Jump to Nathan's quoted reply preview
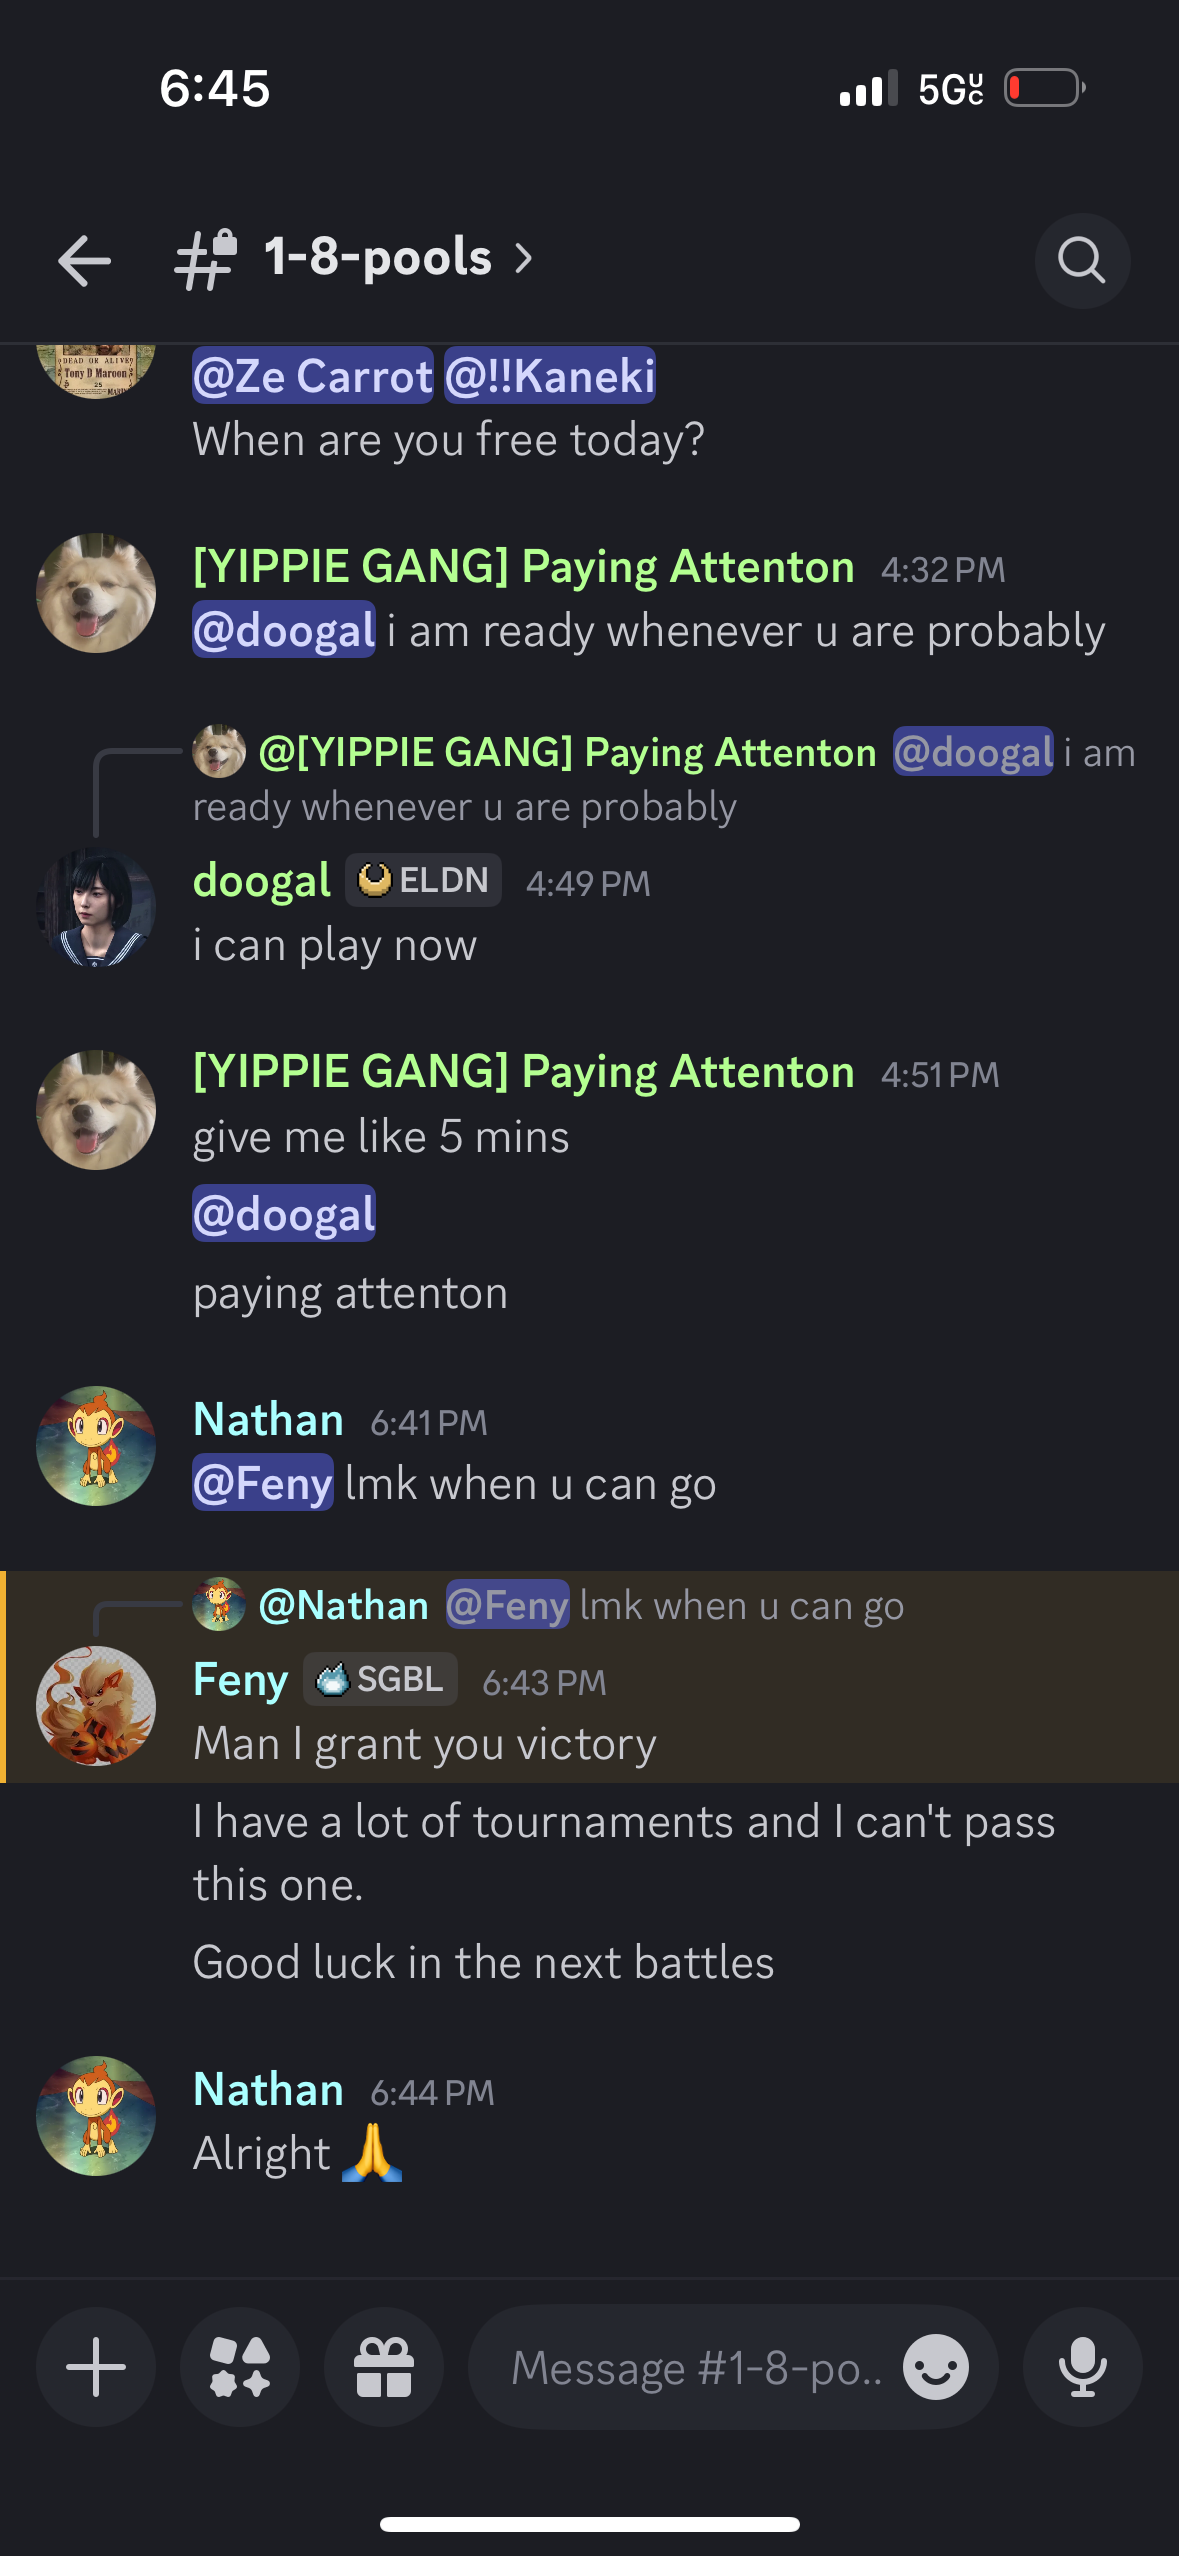This screenshot has height=2556, width=1179. pyautogui.click(x=549, y=1605)
